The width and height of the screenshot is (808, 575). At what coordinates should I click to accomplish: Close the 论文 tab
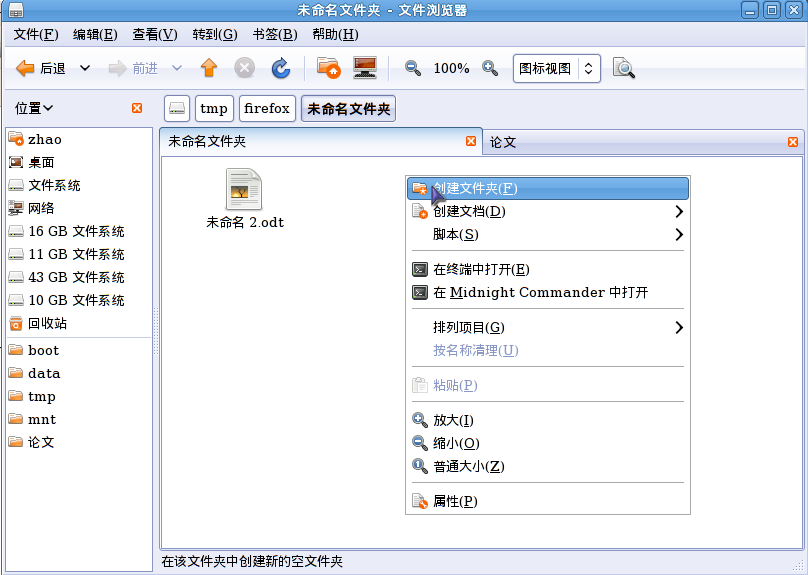[793, 142]
